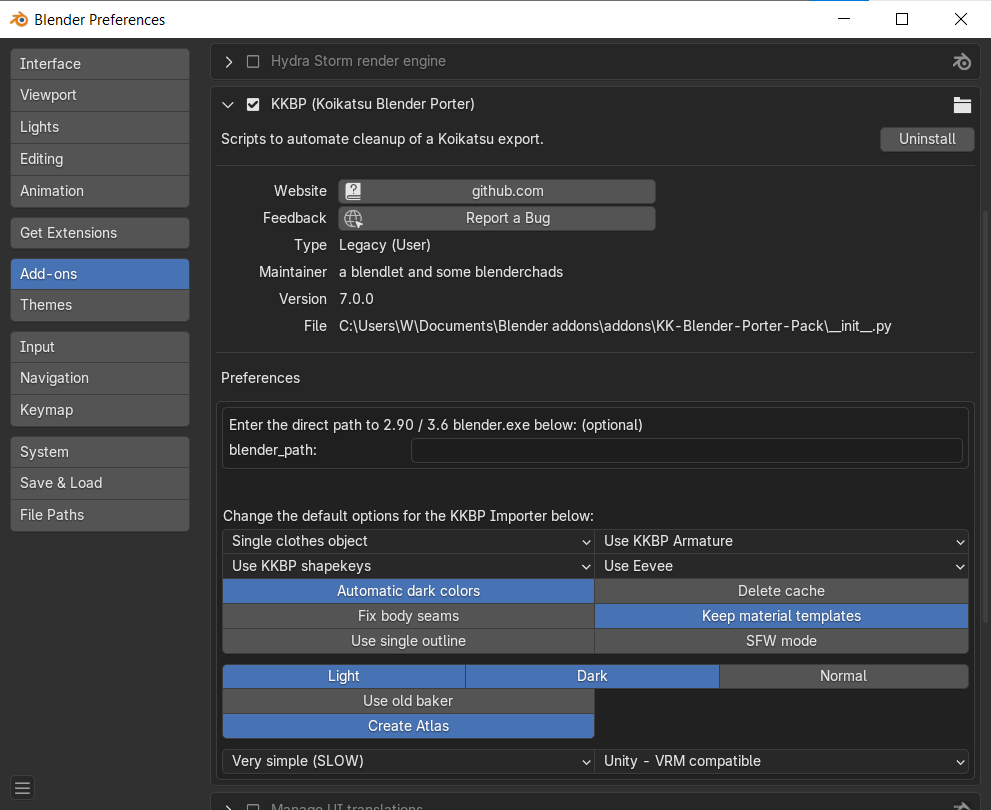This screenshot has width=991, height=810.
Task: Toggle the Dark bake option
Action: tap(592, 676)
